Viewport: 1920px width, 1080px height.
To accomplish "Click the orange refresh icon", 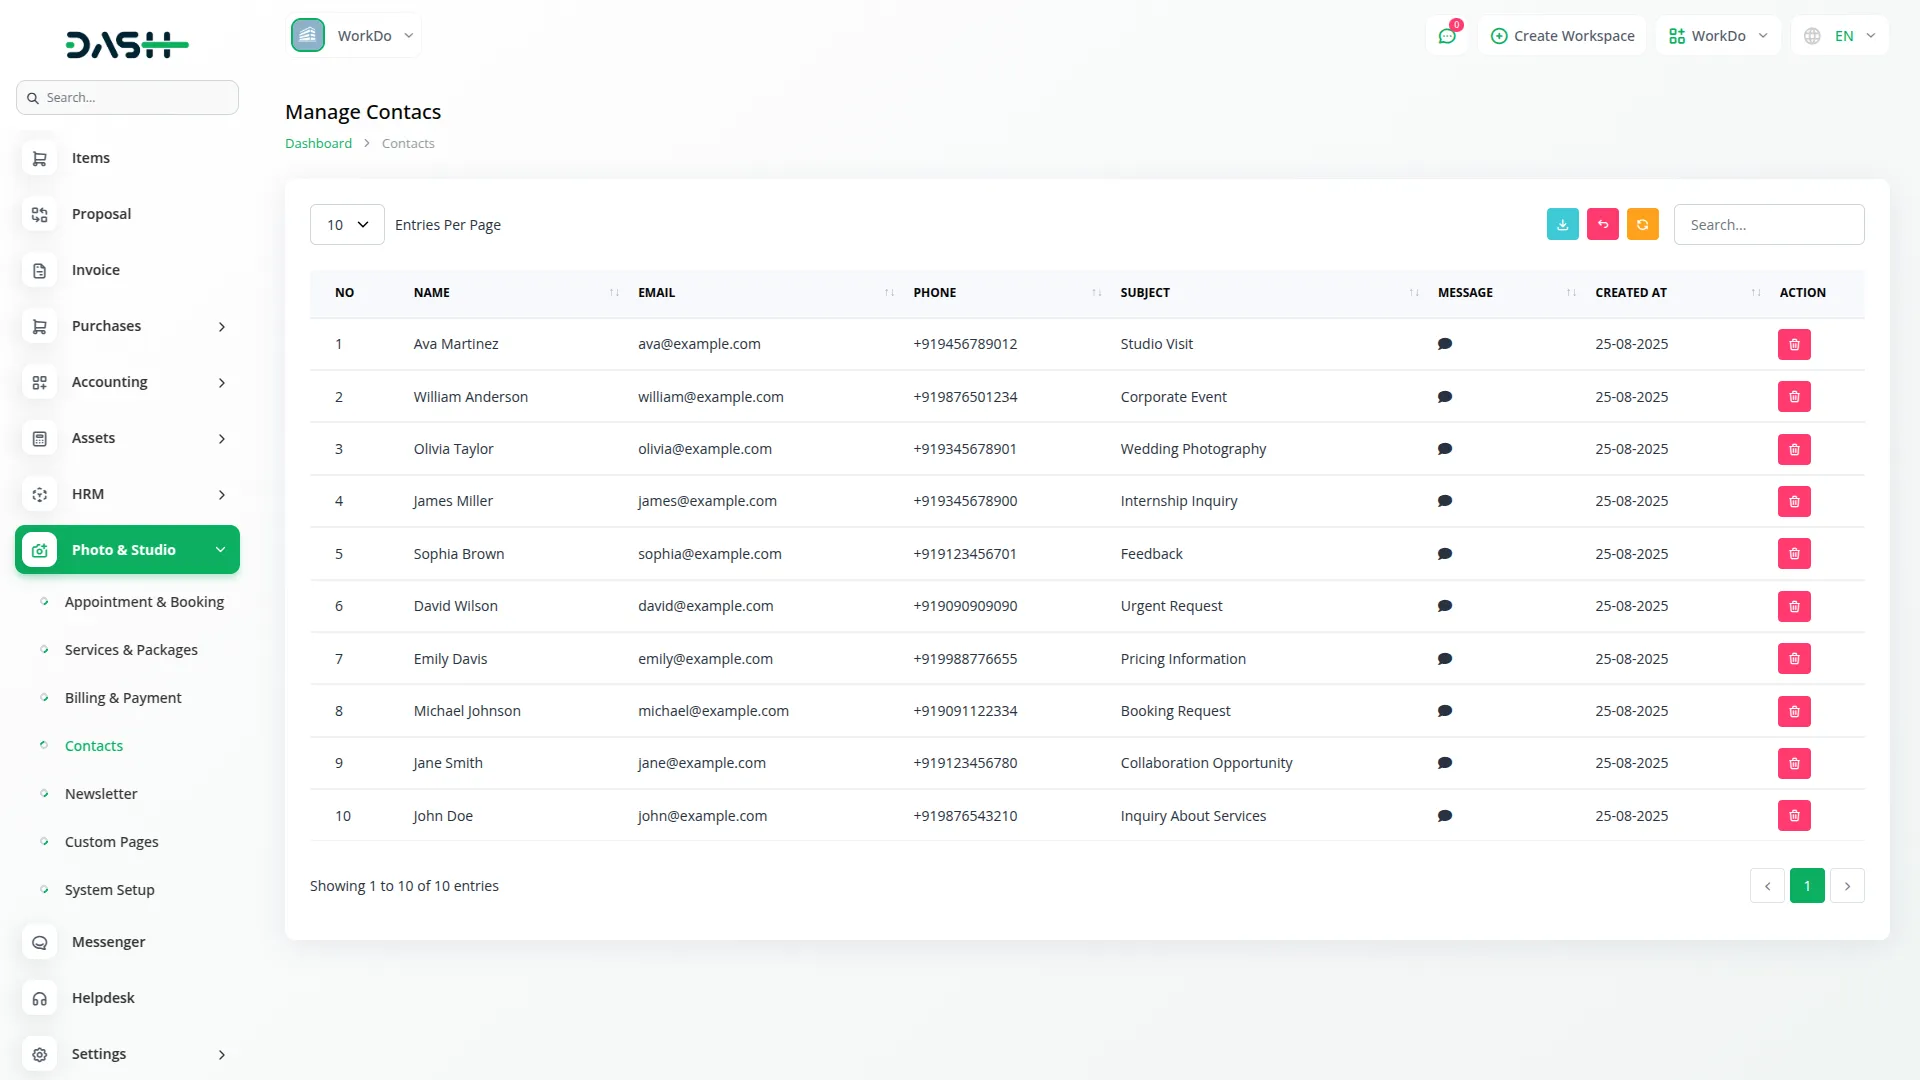I will tap(1642, 225).
